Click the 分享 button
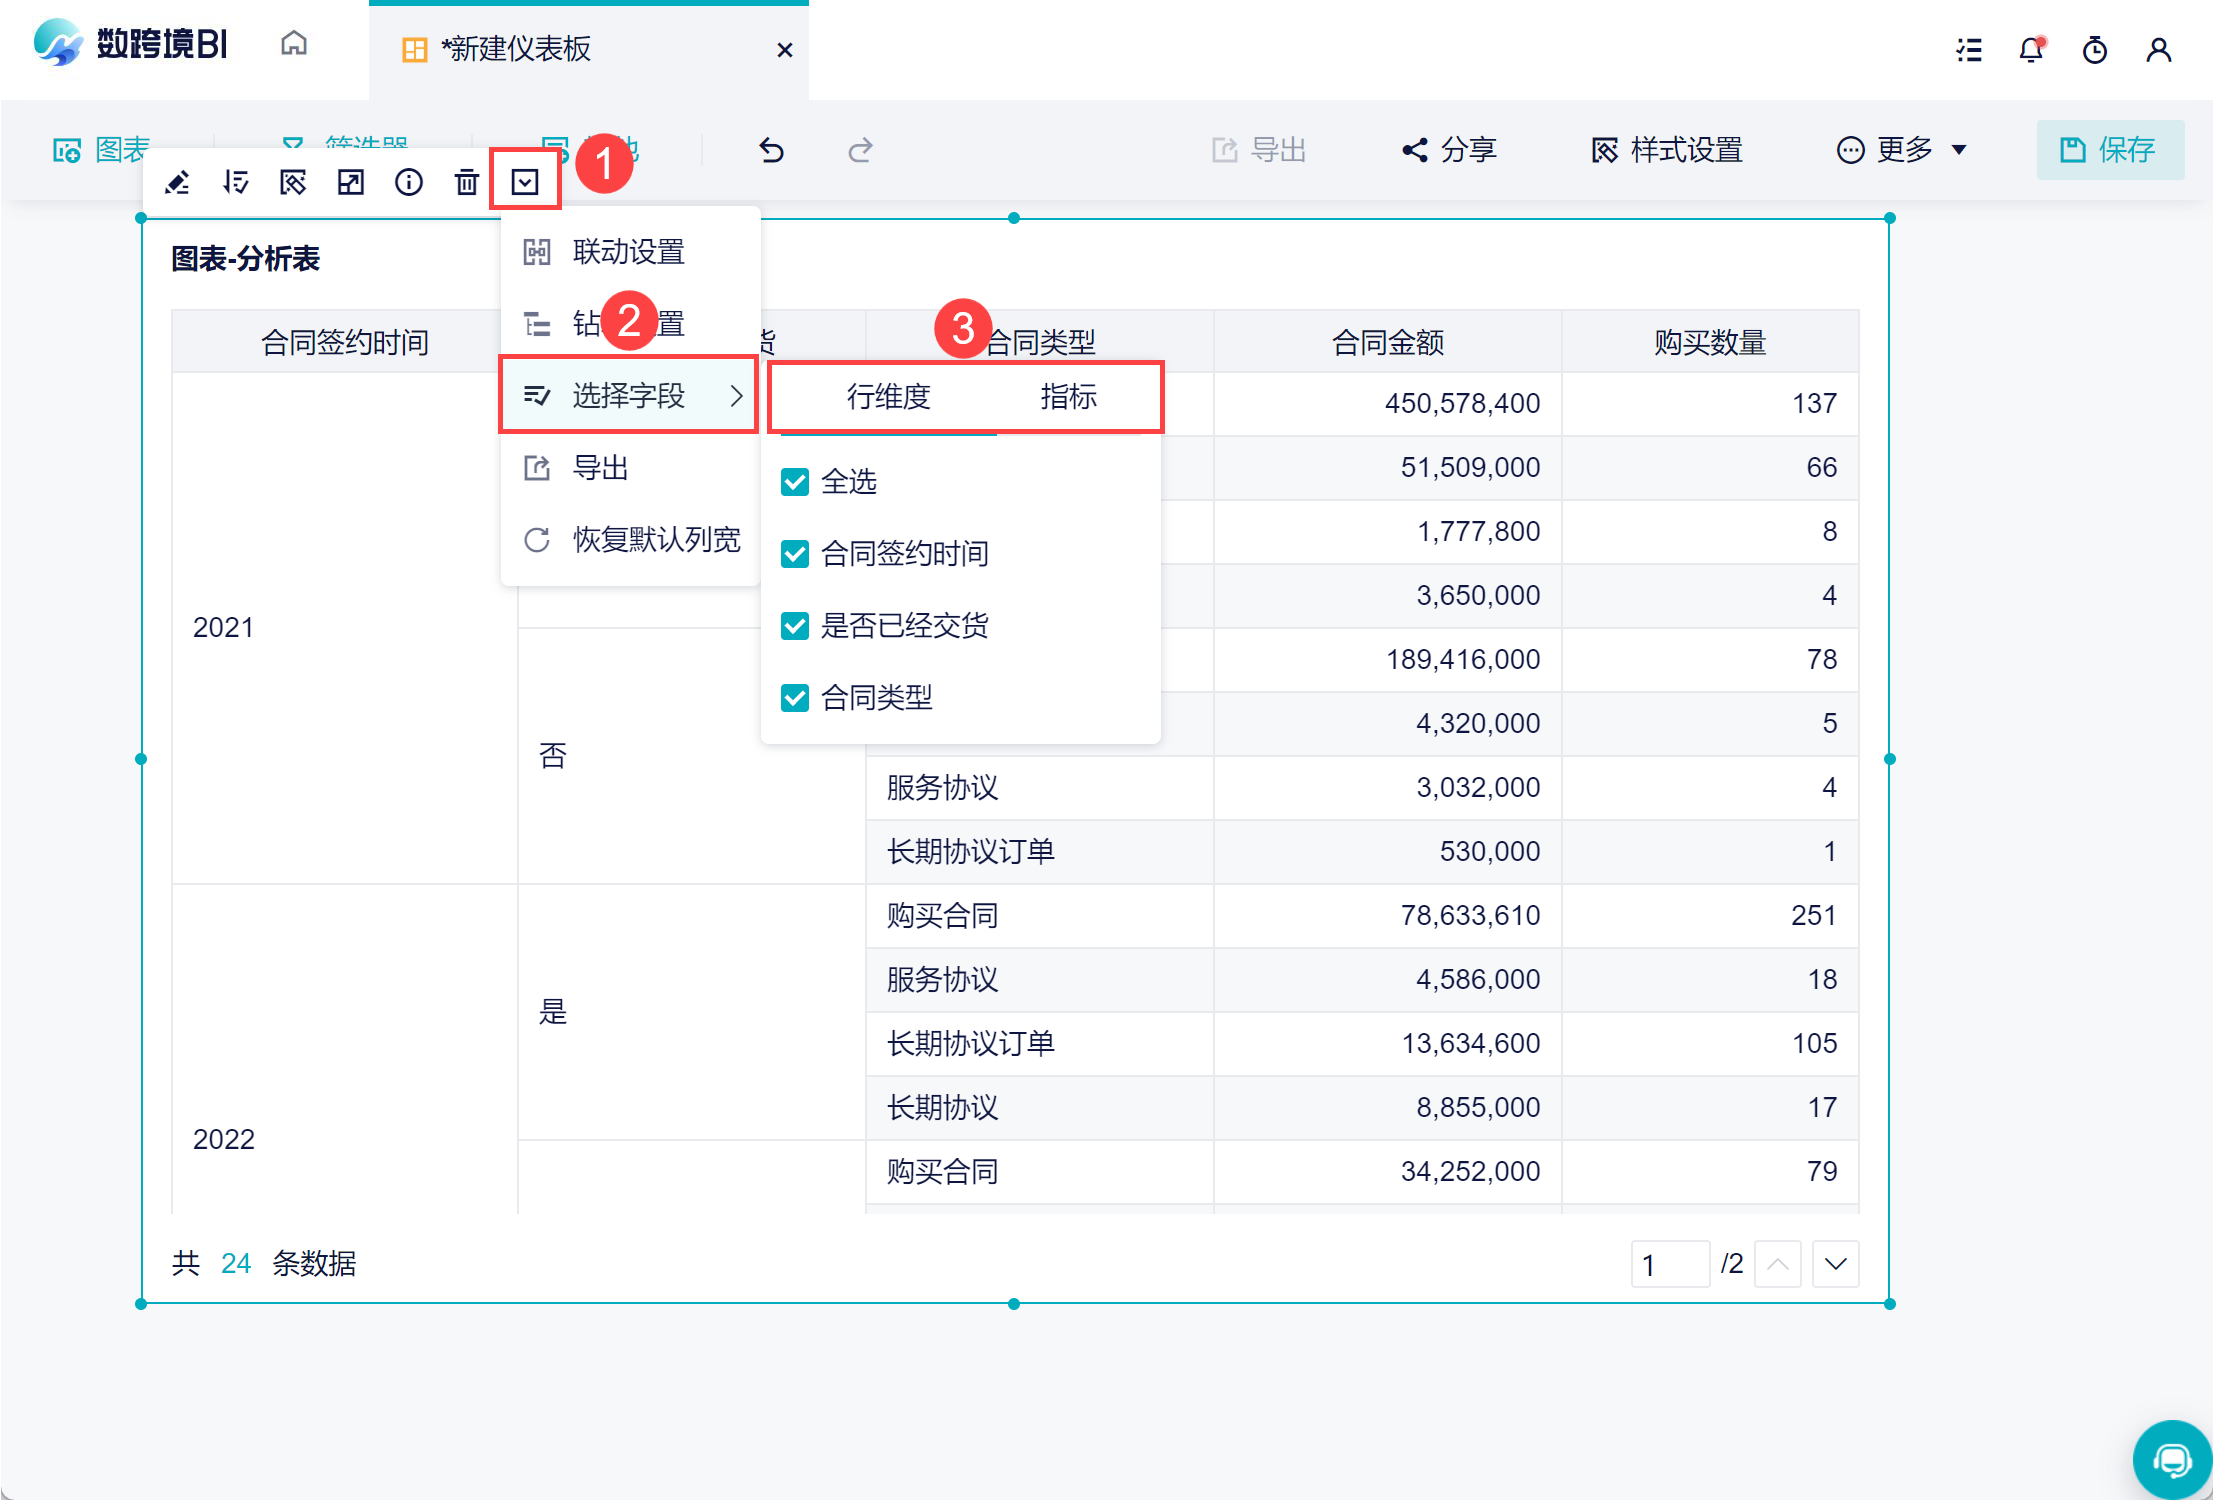This screenshot has width=2213, height=1500. (1449, 150)
